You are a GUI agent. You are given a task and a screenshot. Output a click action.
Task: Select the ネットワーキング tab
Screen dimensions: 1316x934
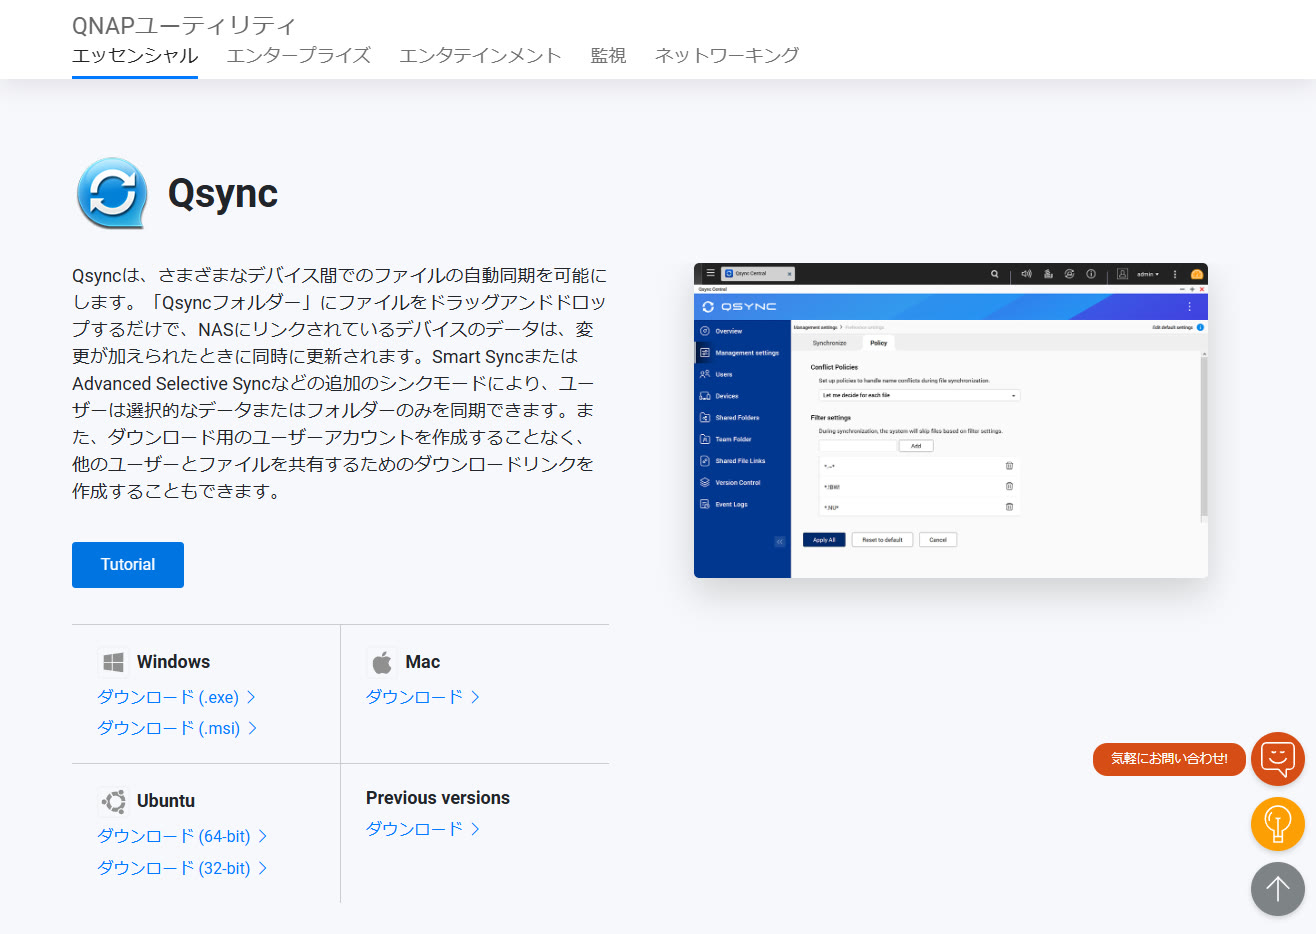[727, 56]
